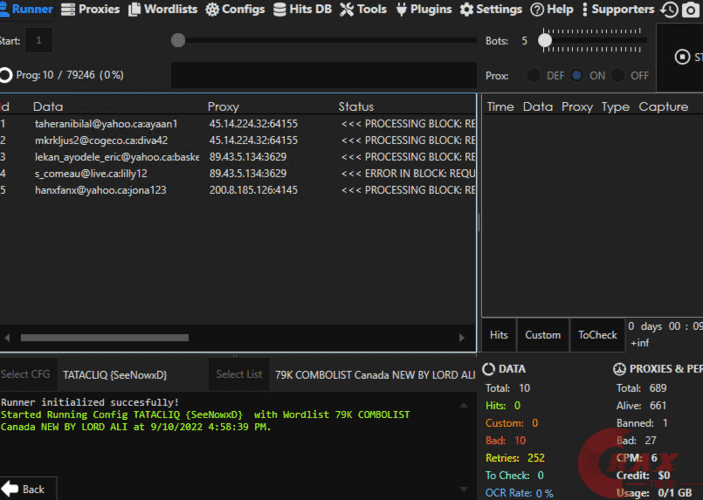The height and width of the screenshot is (500, 703).
Task: Set proxy mode to OFF
Action: point(619,76)
